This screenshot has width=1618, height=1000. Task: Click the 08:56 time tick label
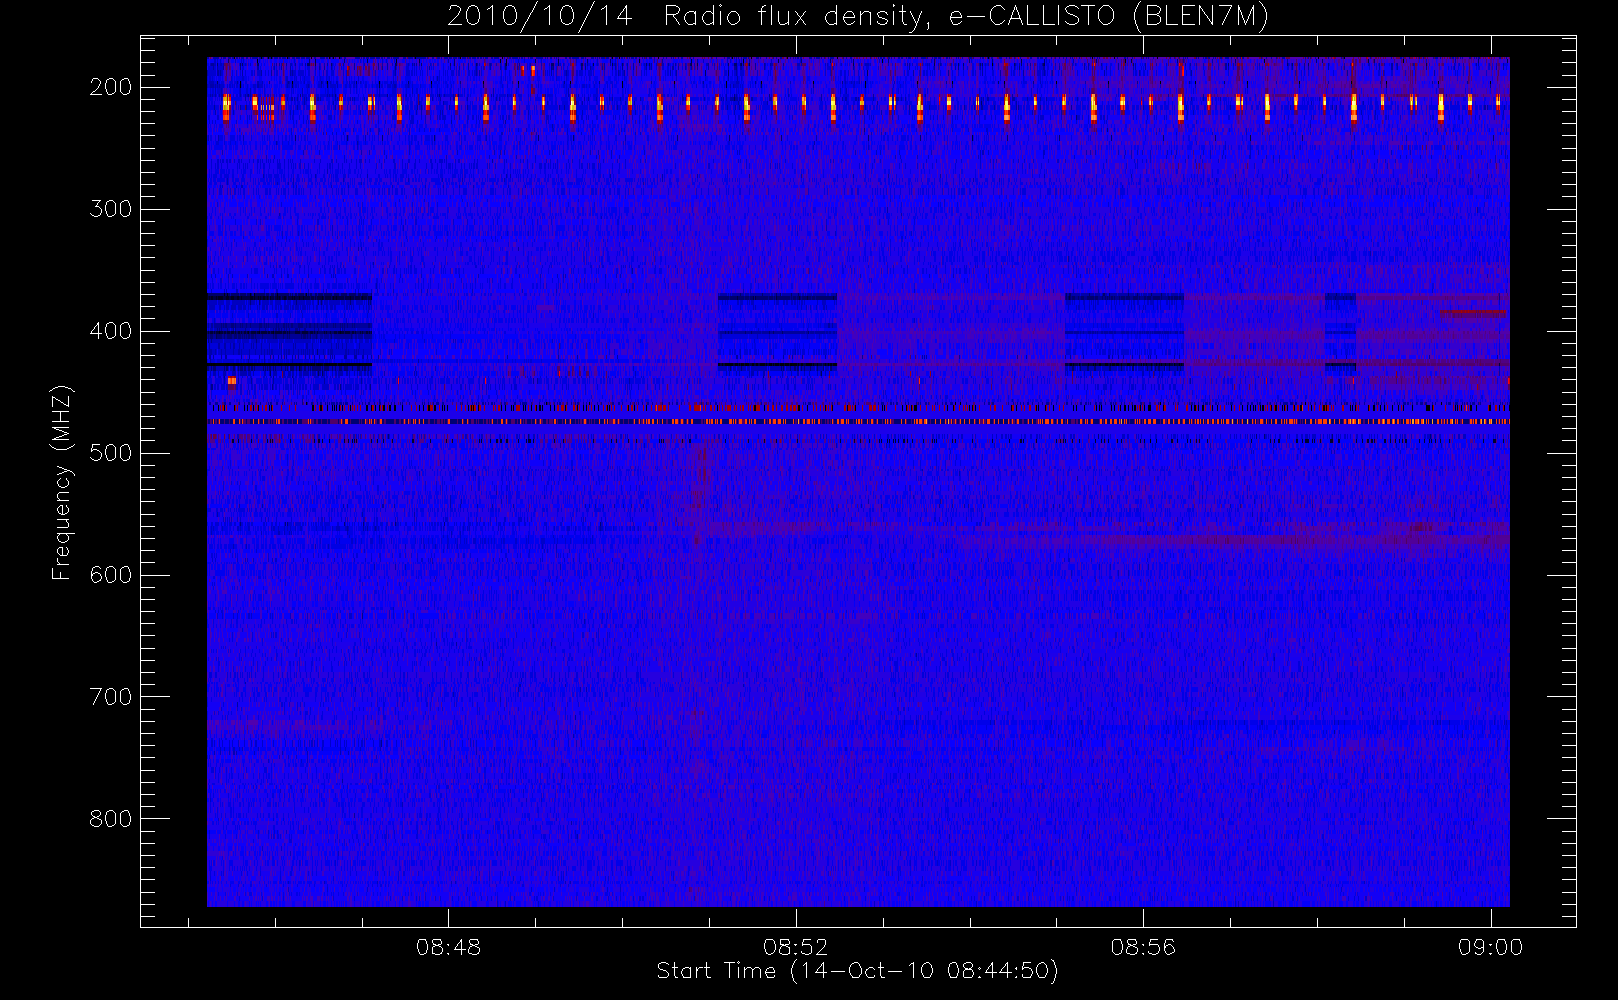click(1143, 947)
